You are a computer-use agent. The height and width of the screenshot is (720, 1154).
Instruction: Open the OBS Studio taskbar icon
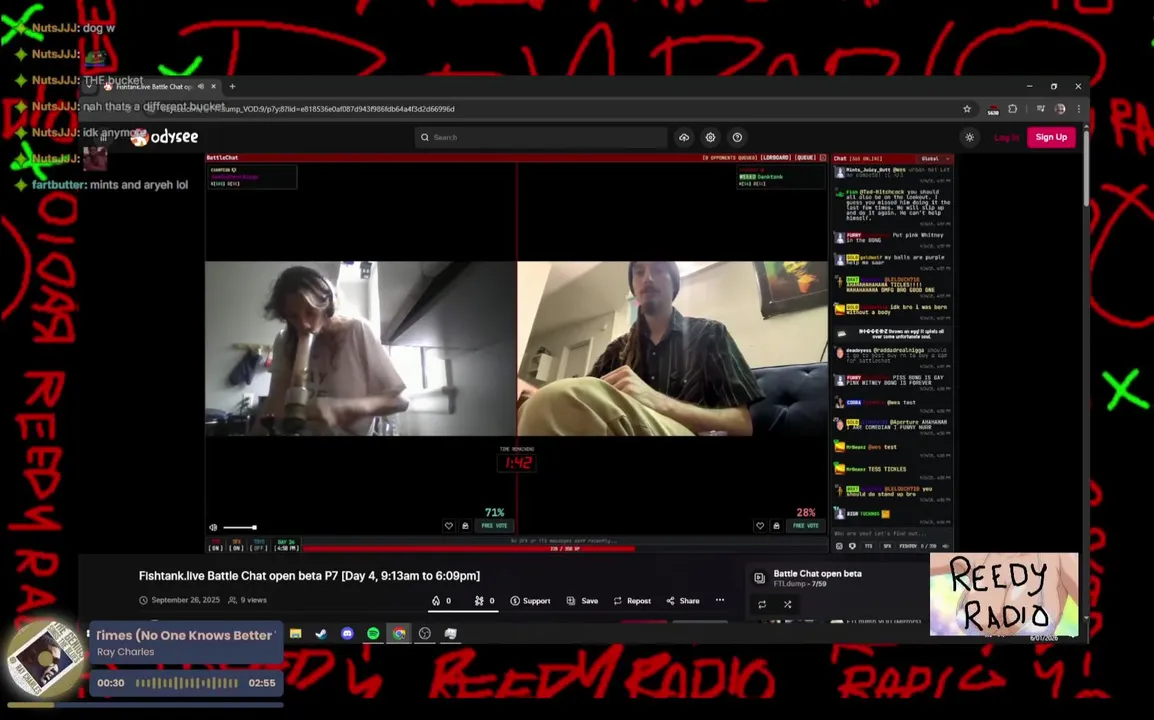[425, 633]
